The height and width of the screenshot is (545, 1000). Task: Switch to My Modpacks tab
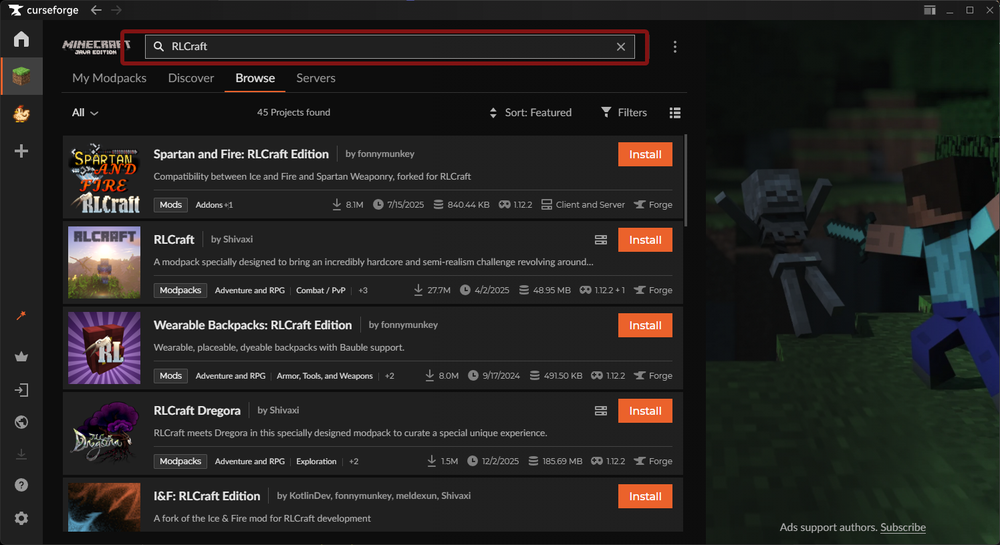coord(109,78)
